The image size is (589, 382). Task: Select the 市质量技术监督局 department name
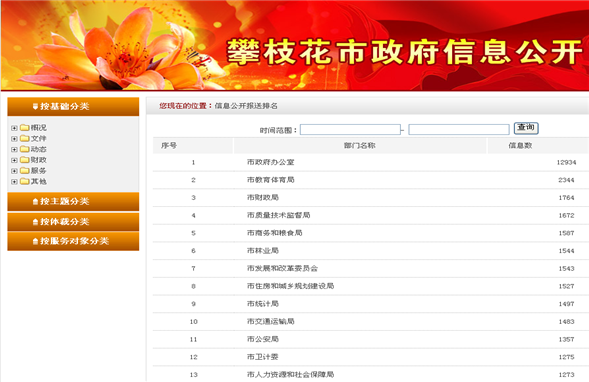279,215
